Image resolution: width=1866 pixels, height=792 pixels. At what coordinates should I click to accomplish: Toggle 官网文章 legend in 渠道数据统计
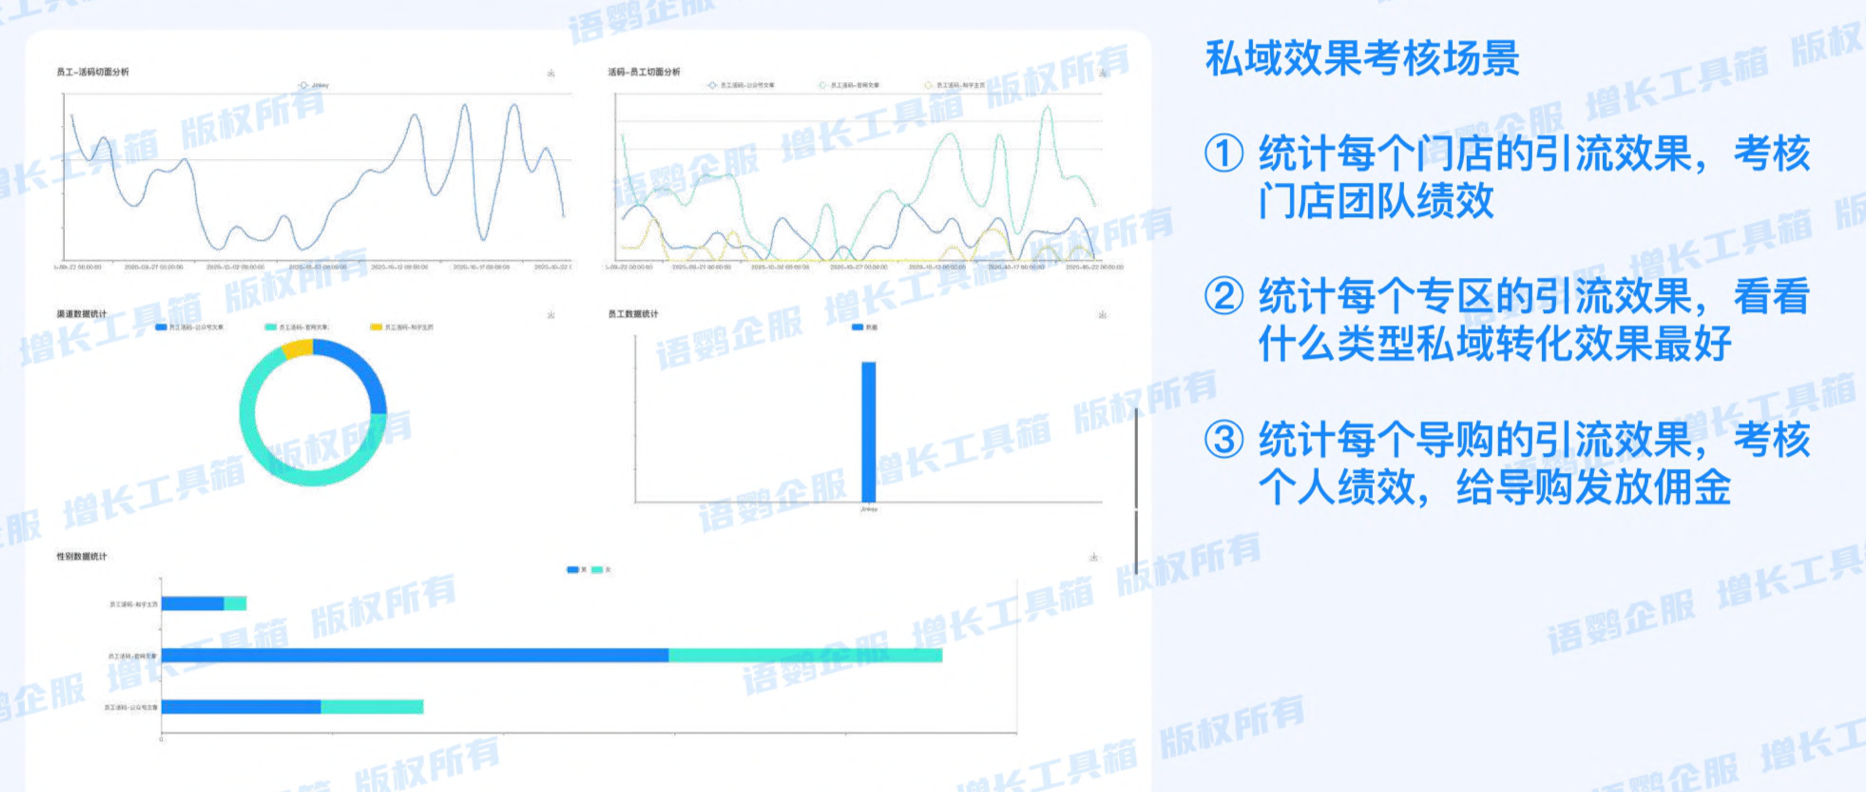297,327
